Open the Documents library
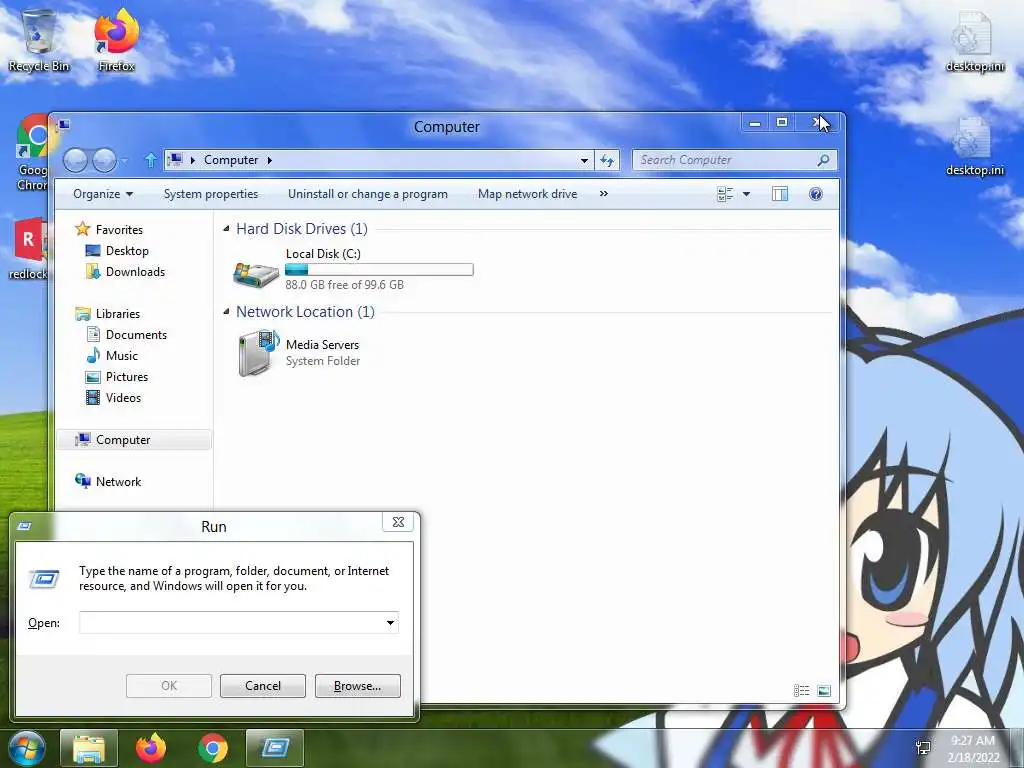Image resolution: width=1024 pixels, height=768 pixels. [136, 334]
